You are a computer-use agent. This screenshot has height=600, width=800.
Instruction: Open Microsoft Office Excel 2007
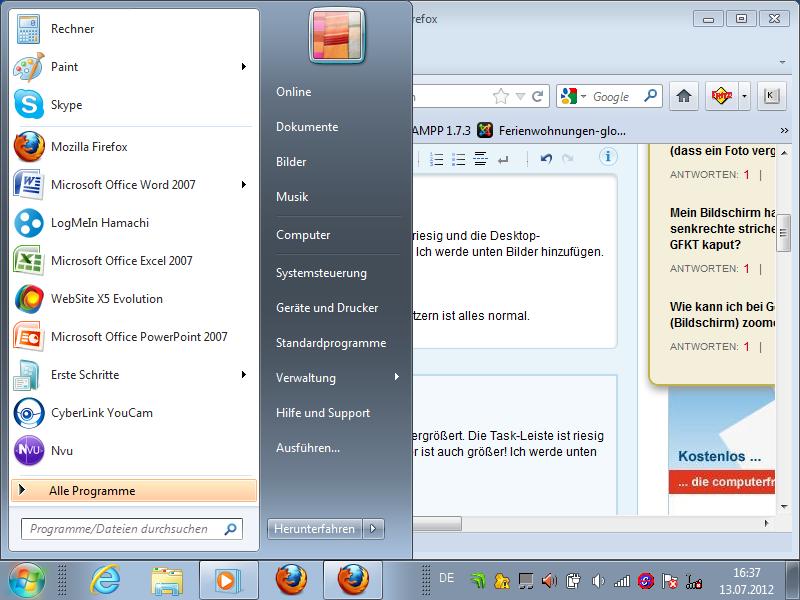click(x=134, y=260)
